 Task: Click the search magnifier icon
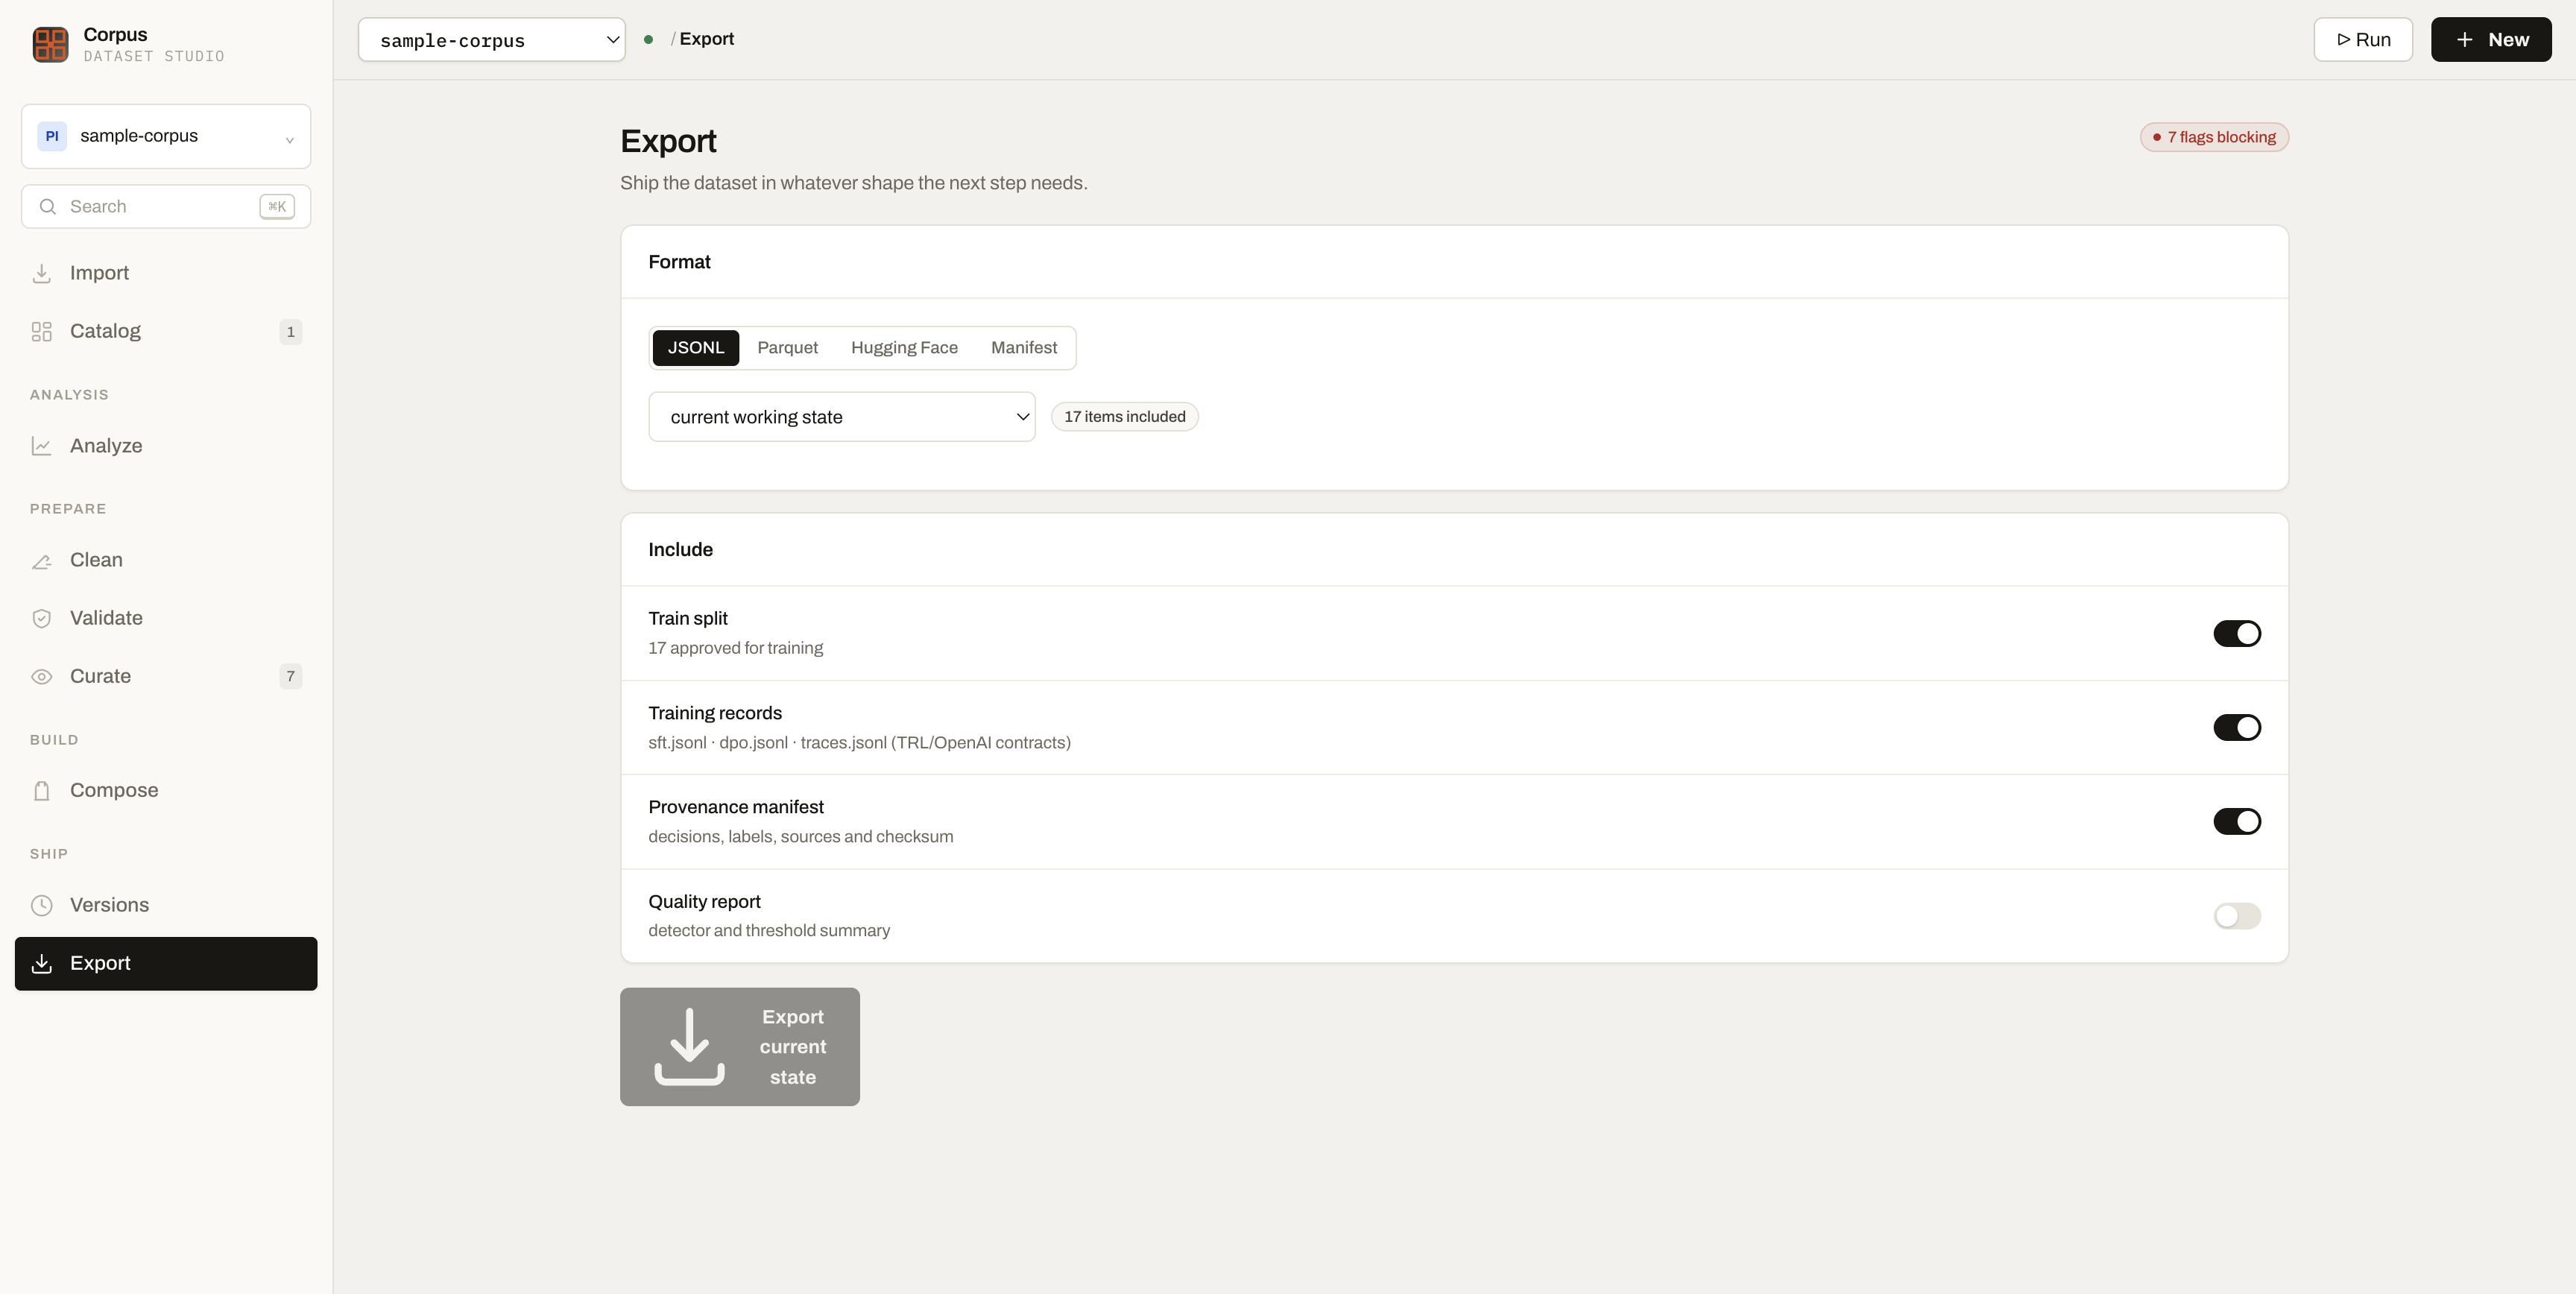point(47,207)
